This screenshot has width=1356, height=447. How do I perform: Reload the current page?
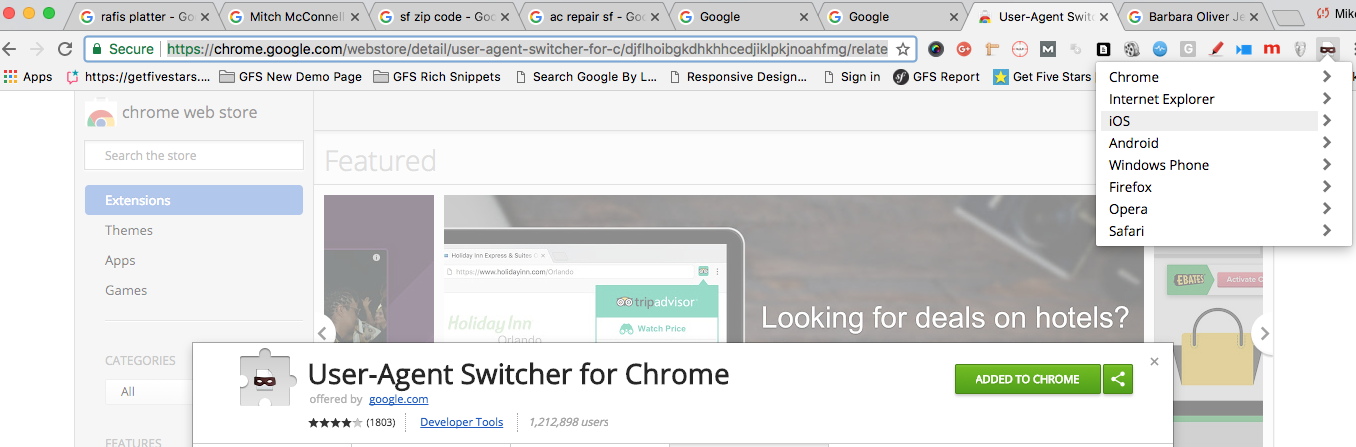coord(65,49)
